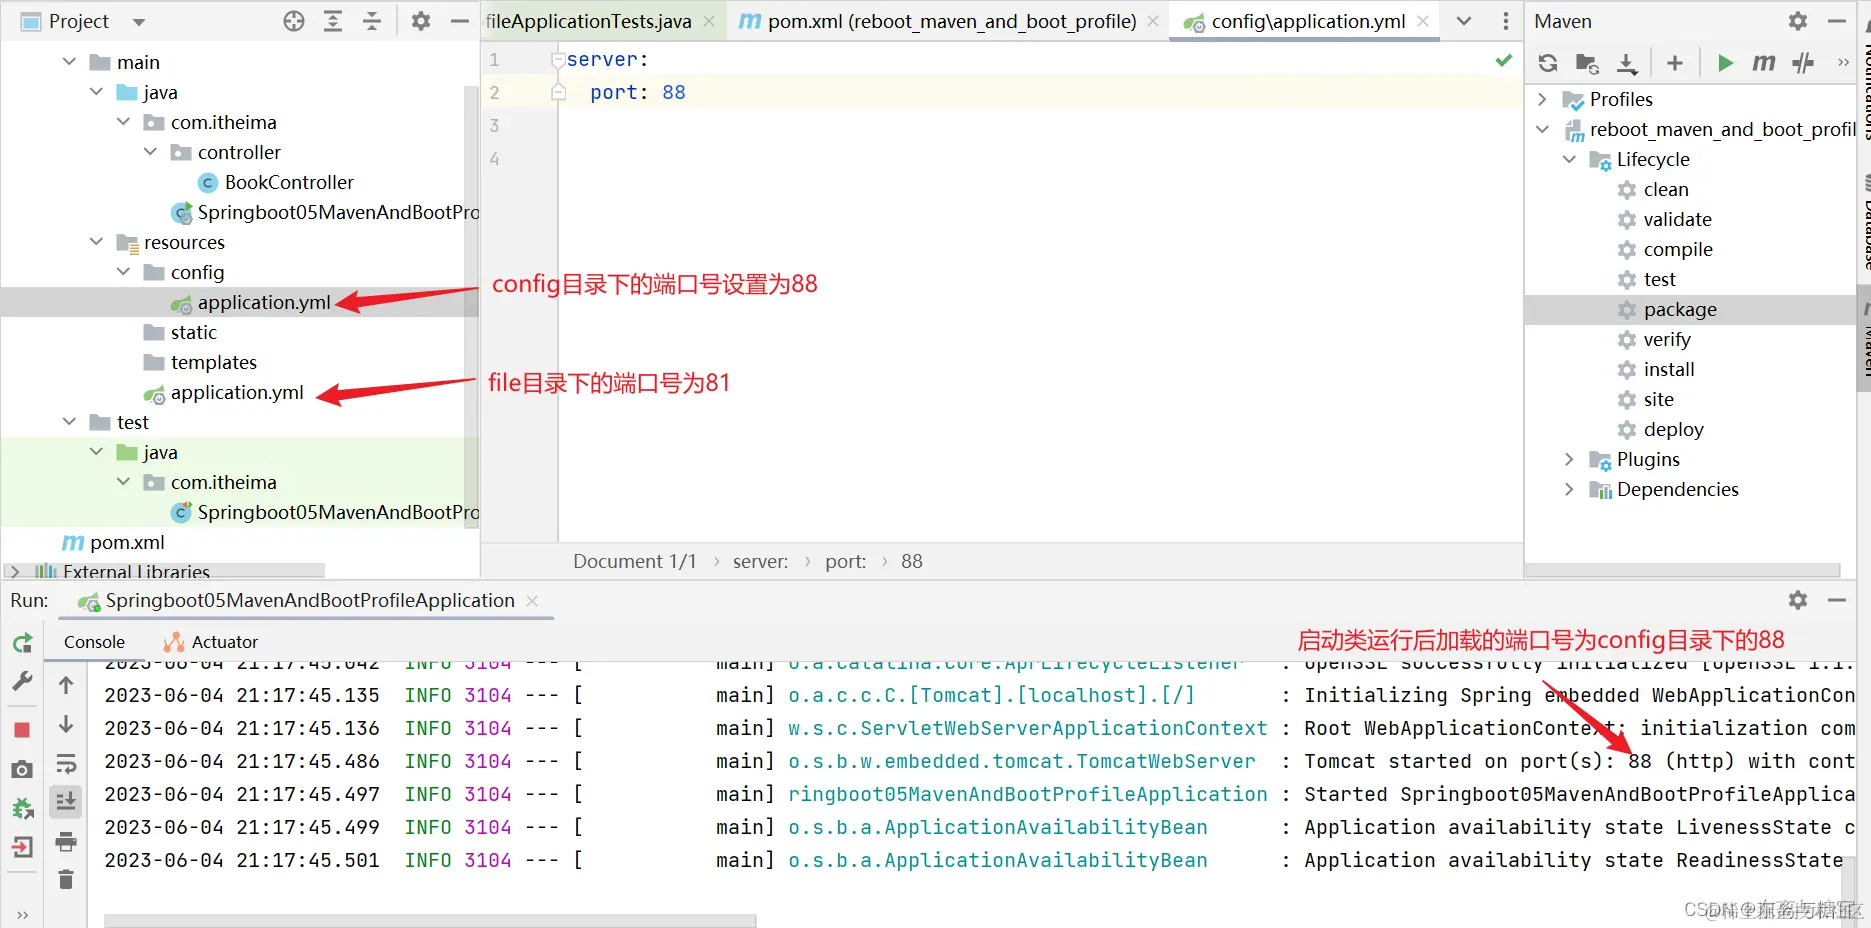The height and width of the screenshot is (928, 1871).
Task: Collapse the test folder
Action: tap(69, 422)
